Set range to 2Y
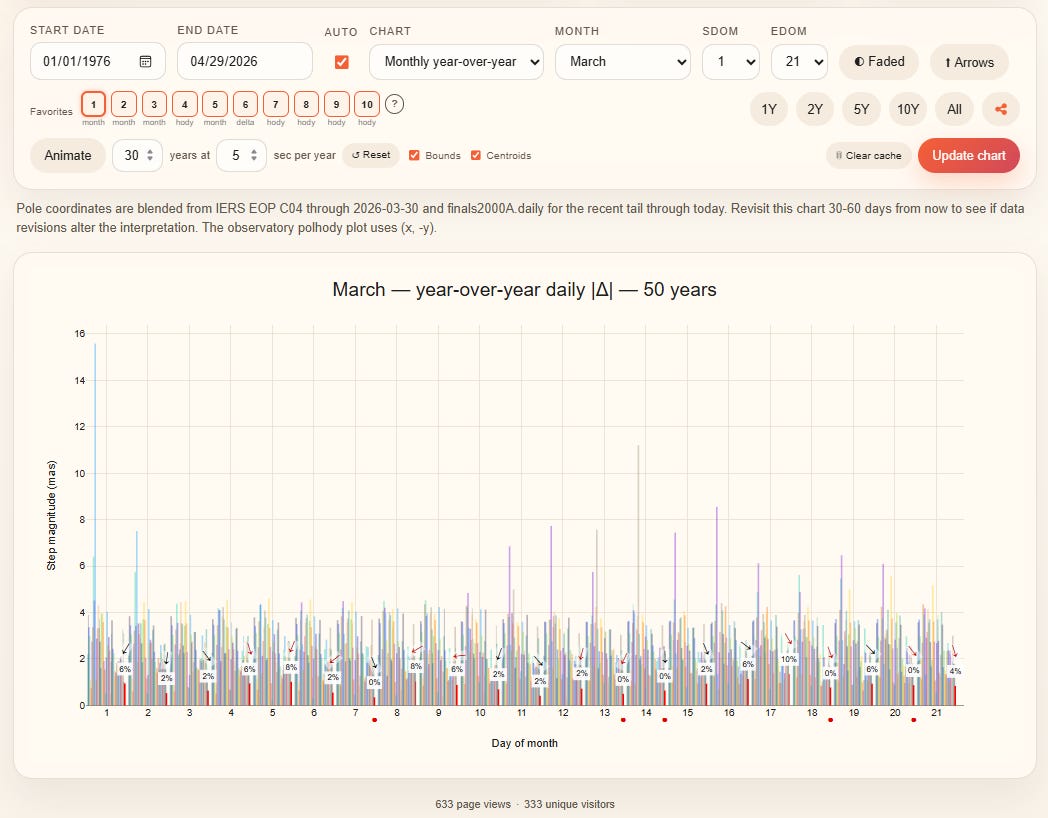The height and width of the screenshot is (818, 1048). pyautogui.click(x=815, y=109)
